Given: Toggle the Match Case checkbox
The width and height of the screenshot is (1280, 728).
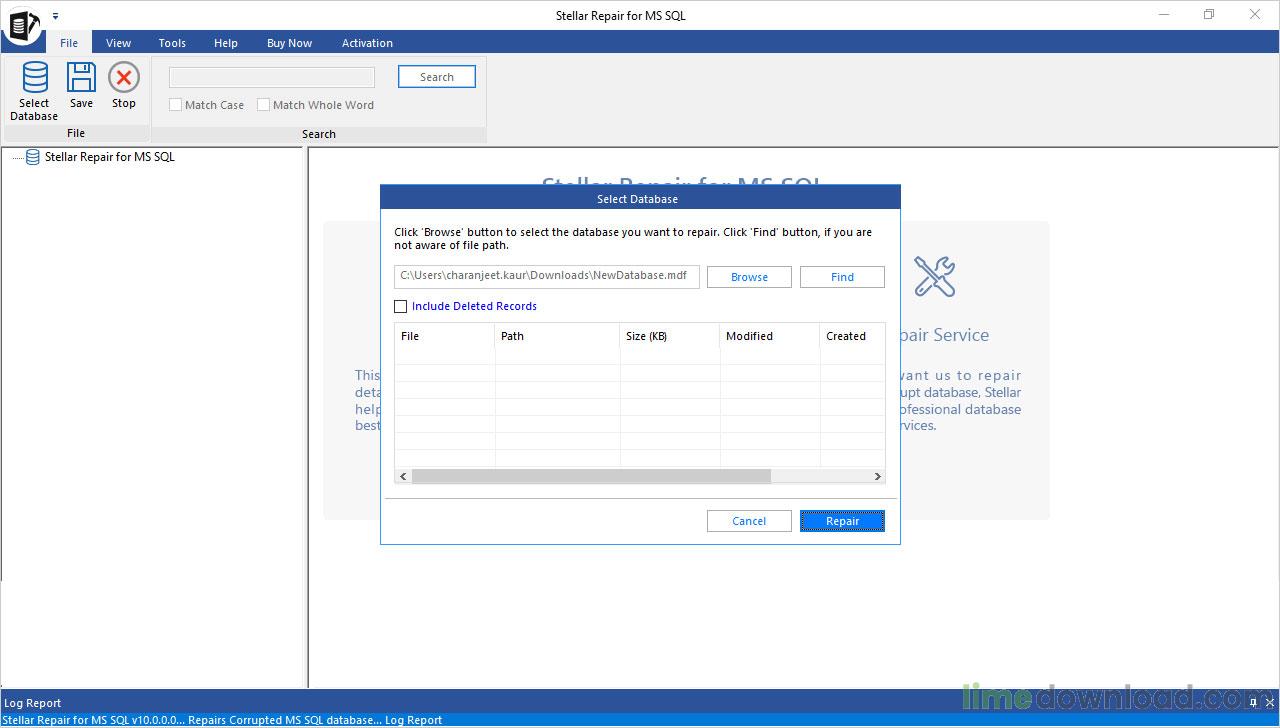Looking at the screenshot, I should [176, 105].
